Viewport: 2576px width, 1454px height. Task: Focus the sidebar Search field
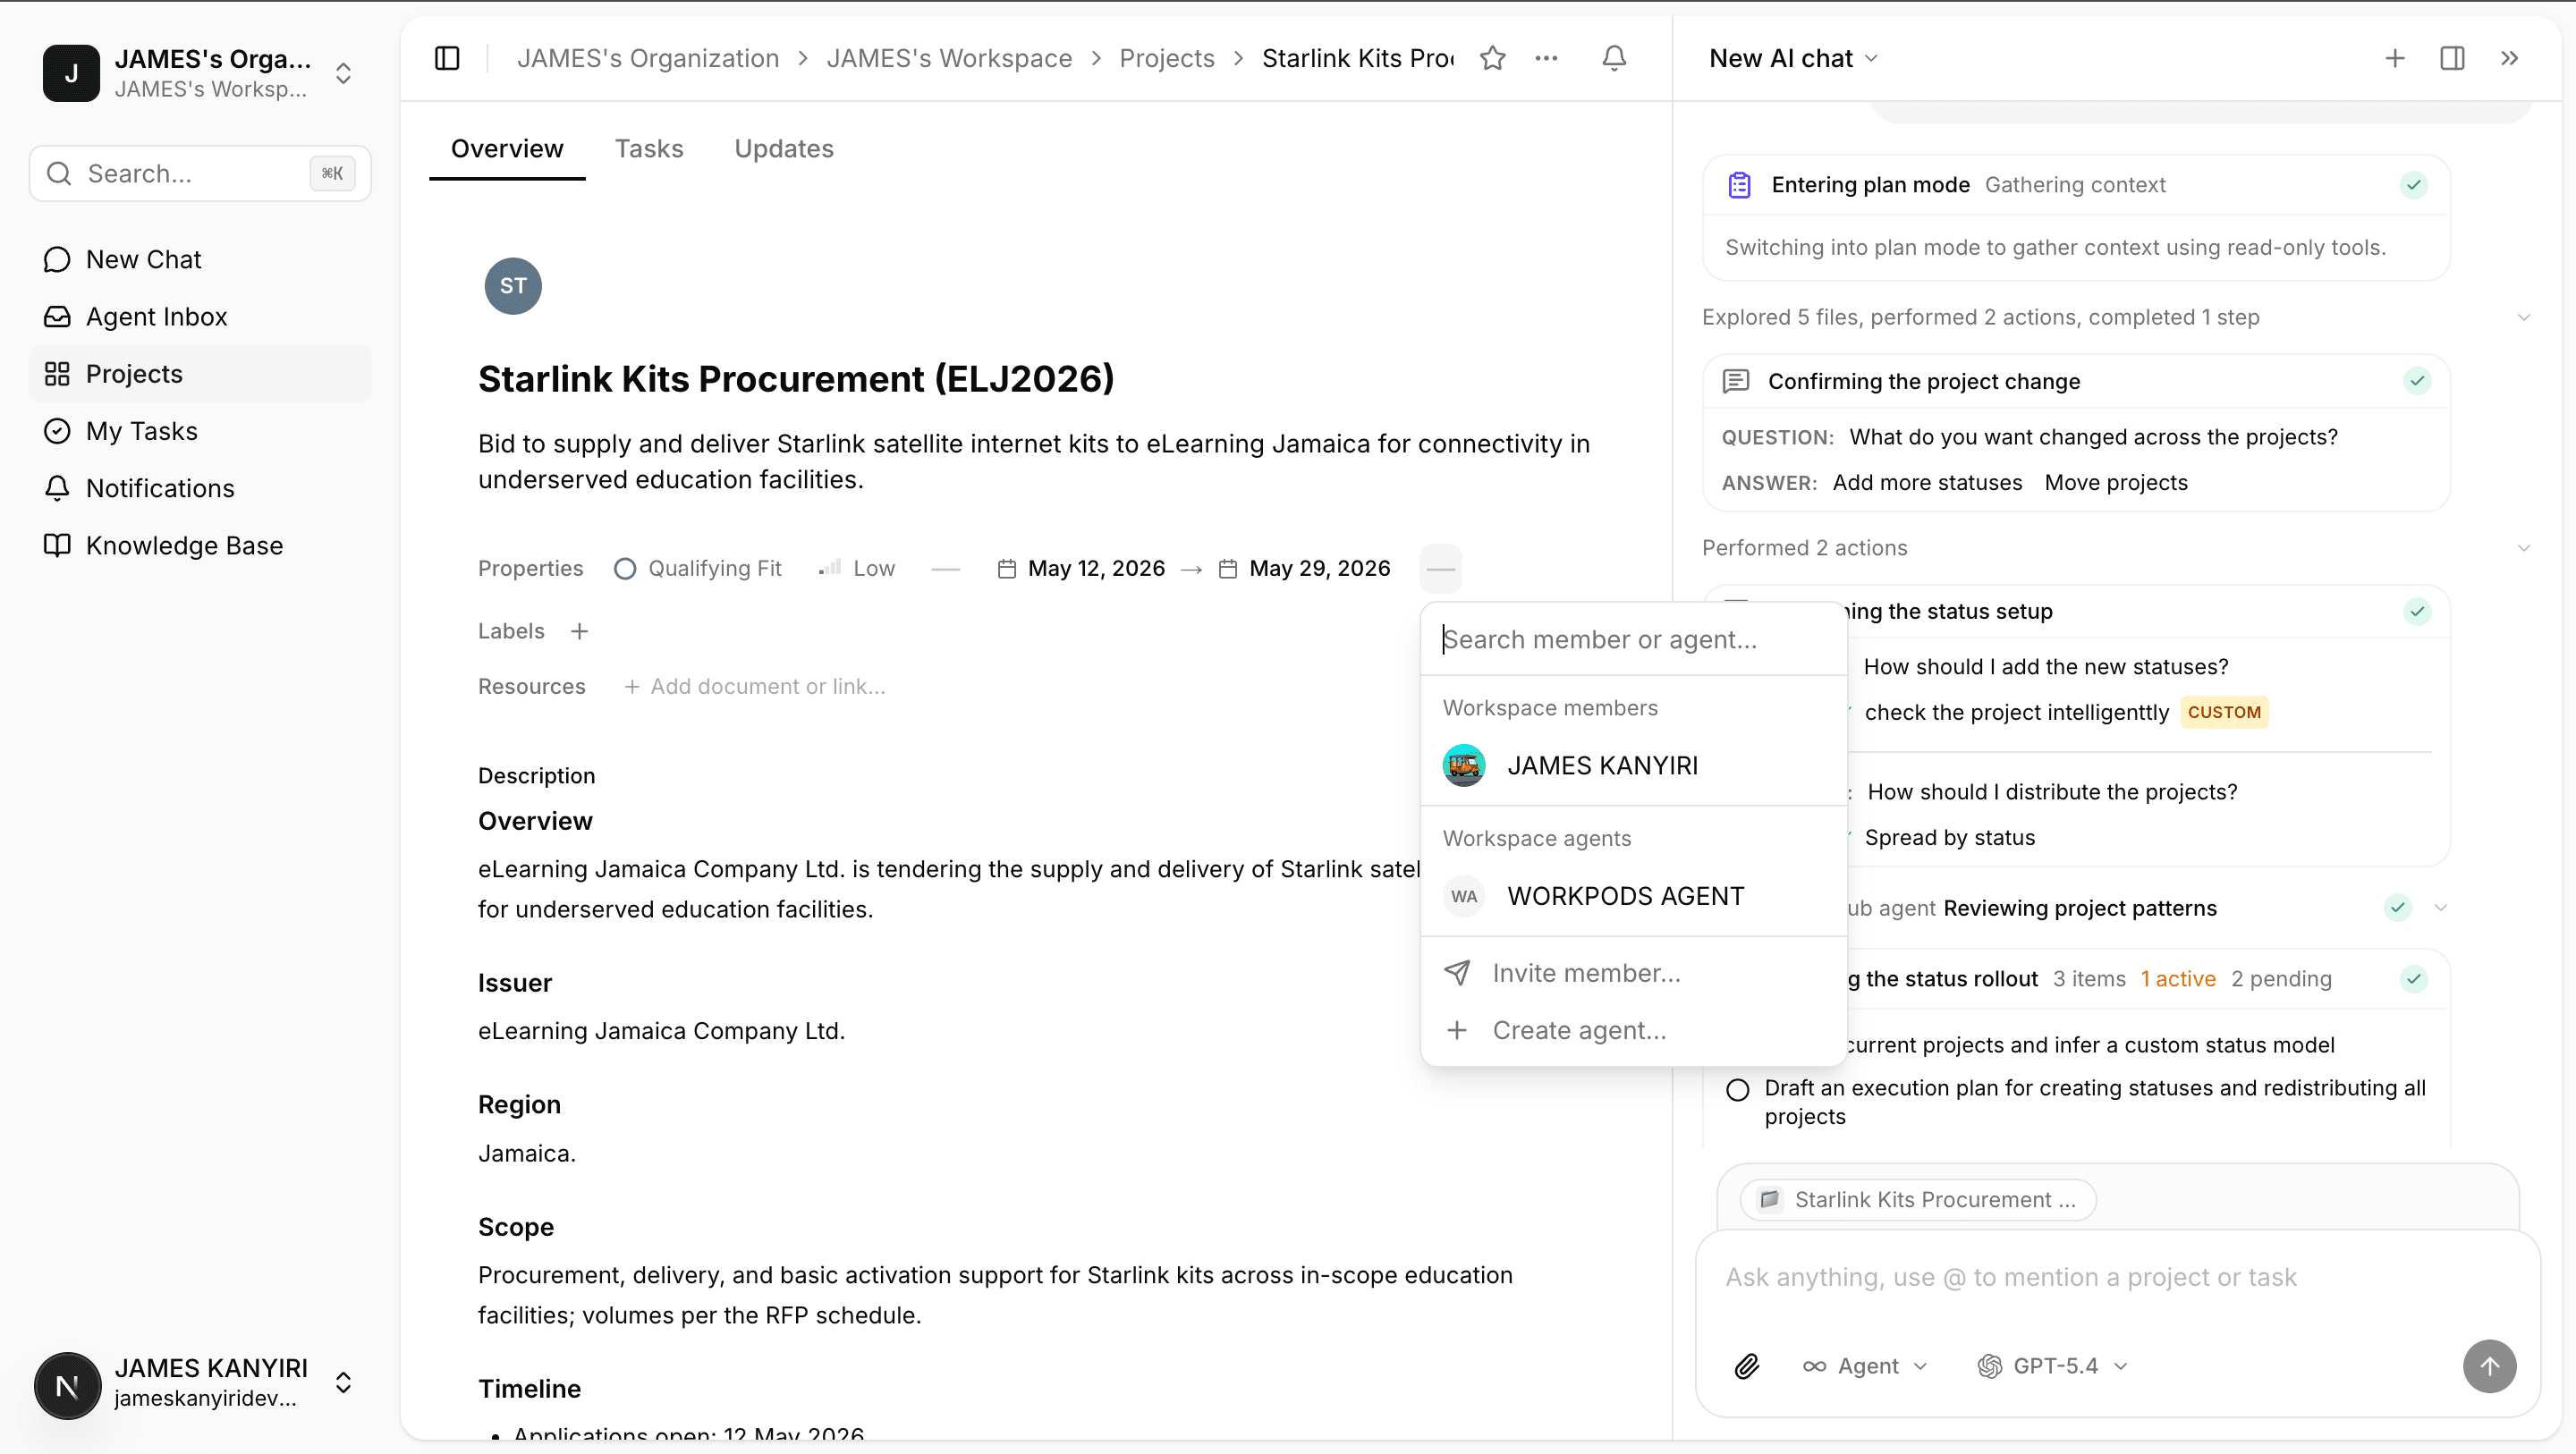(x=200, y=174)
